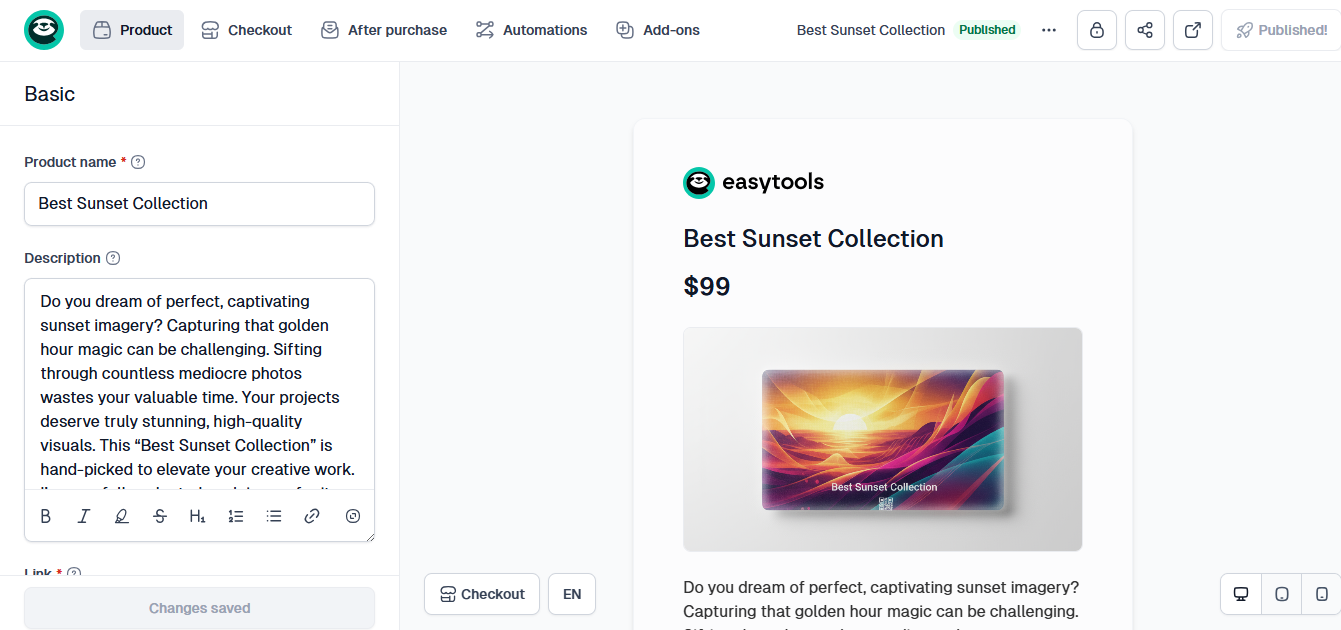Open the product page in a new tab
The width and height of the screenshot is (1341, 630).
1192,30
